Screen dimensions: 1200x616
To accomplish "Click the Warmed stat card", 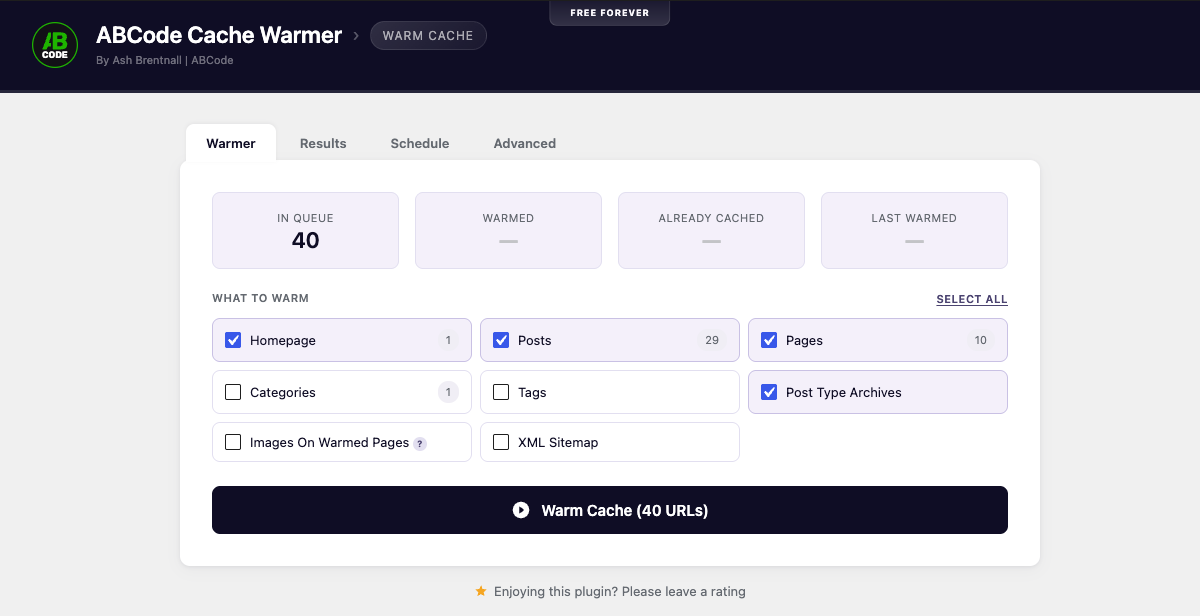I will coord(508,231).
